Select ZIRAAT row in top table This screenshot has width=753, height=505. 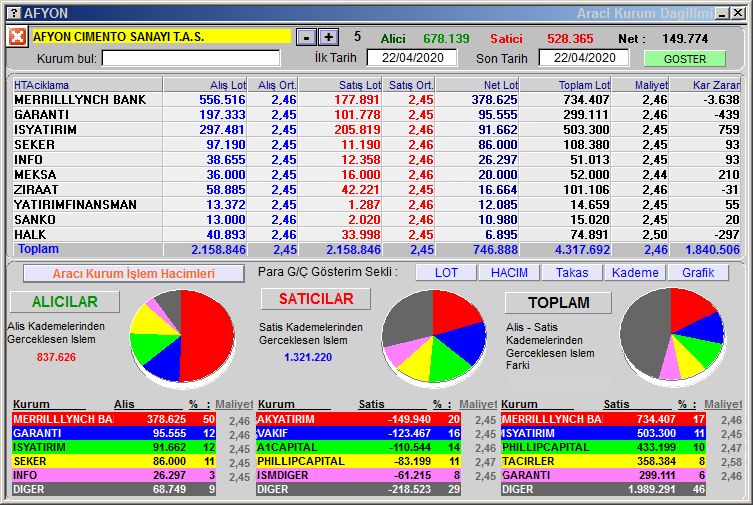pyautogui.click(x=376, y=190)
